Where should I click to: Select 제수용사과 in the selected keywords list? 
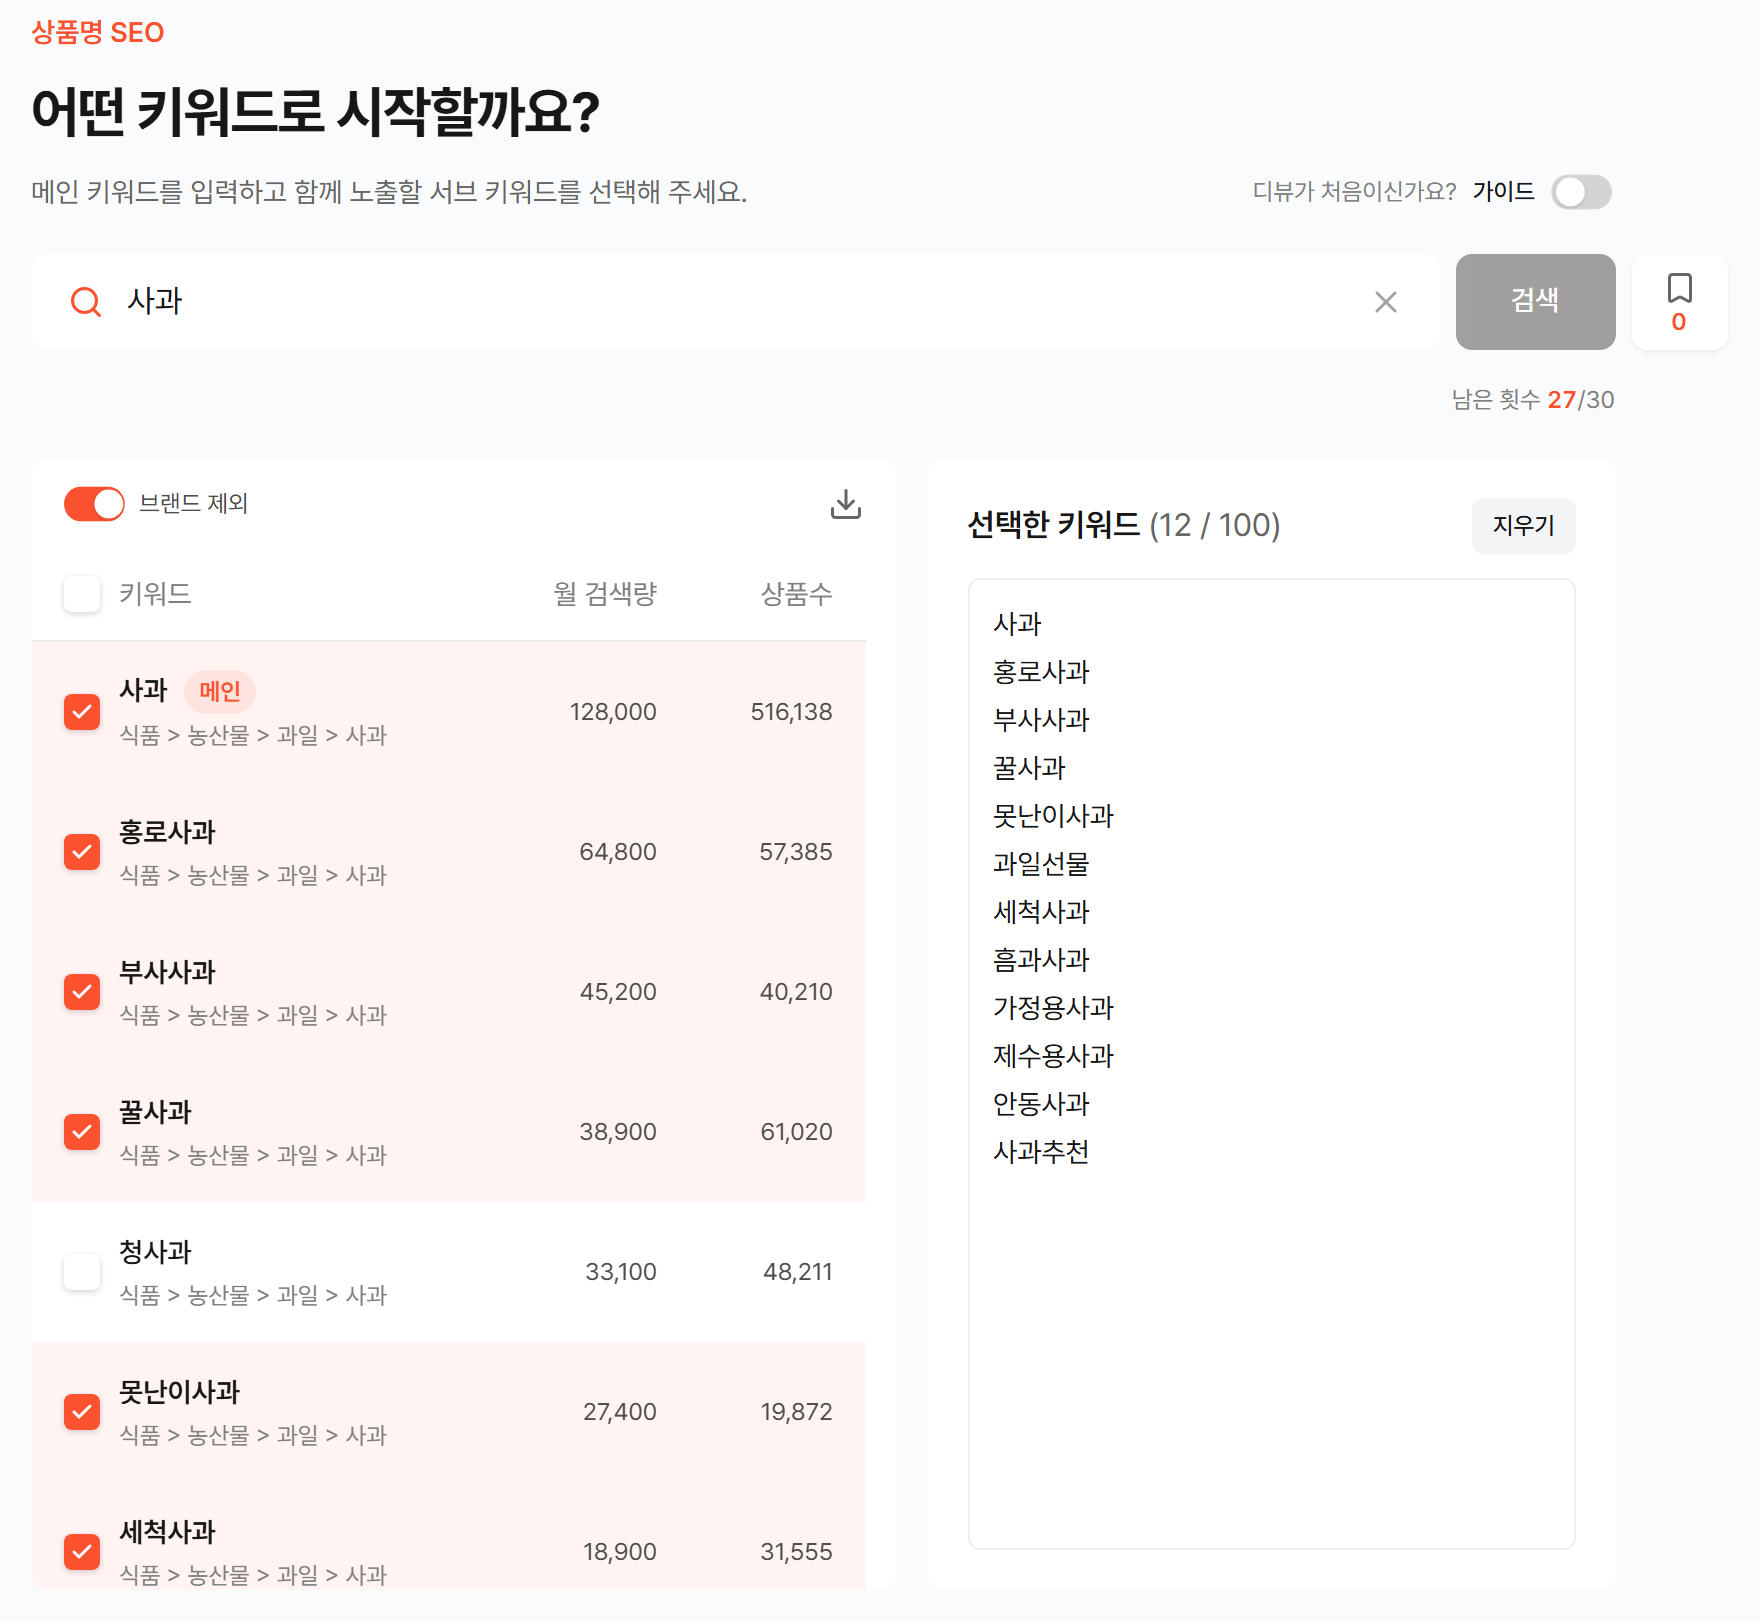1053,1056
